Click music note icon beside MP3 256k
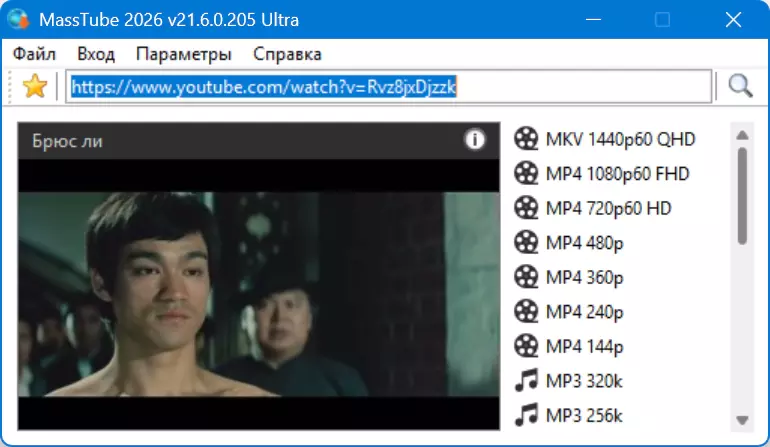Image resolution: width=770 pixels, height=447 pixels. (x=526, y=416)
